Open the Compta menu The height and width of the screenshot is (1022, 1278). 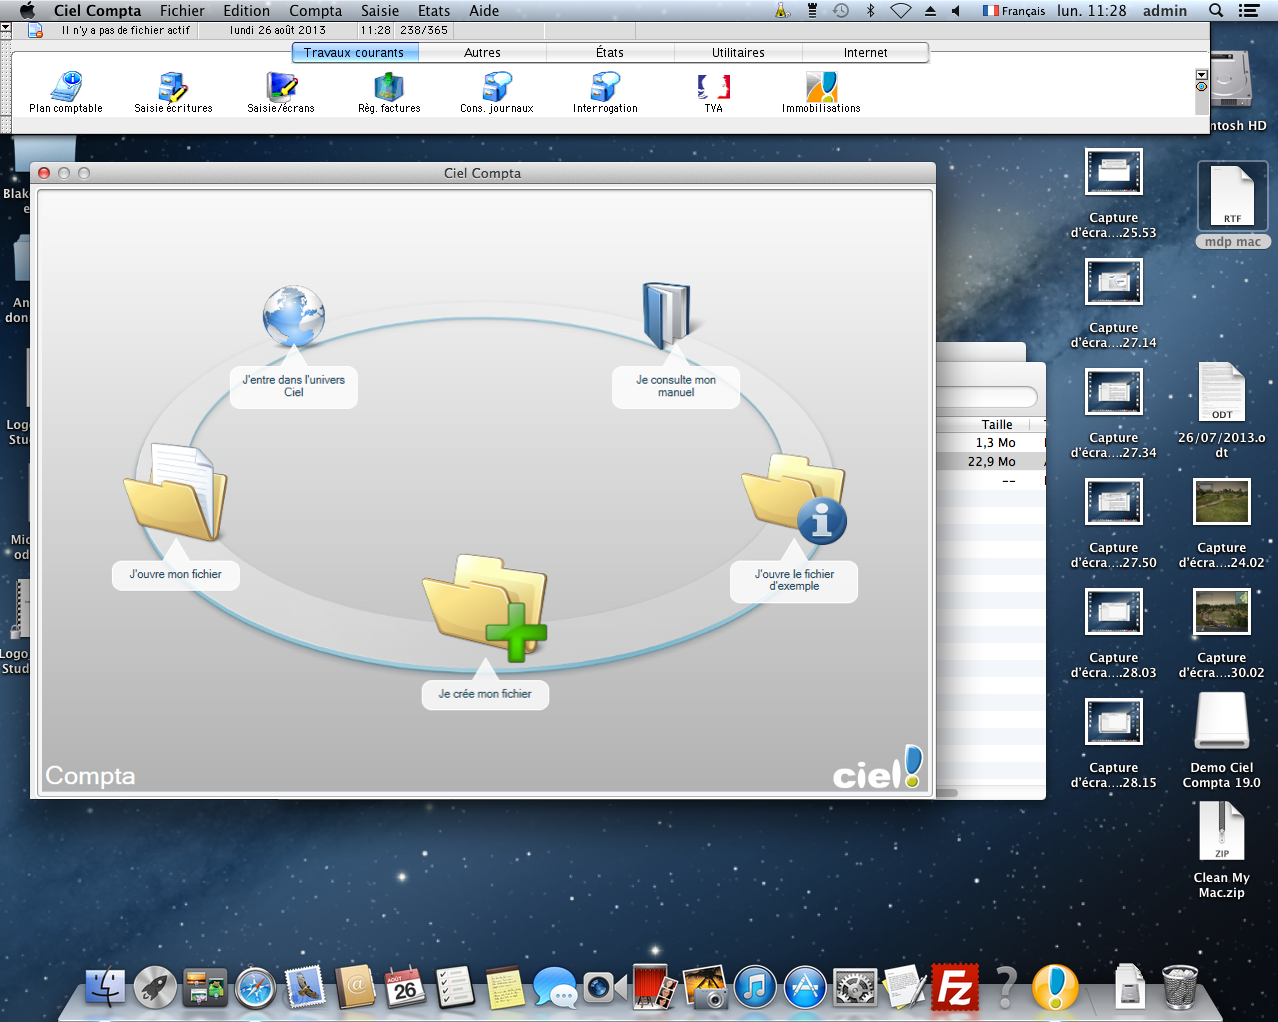click(316, 11)
